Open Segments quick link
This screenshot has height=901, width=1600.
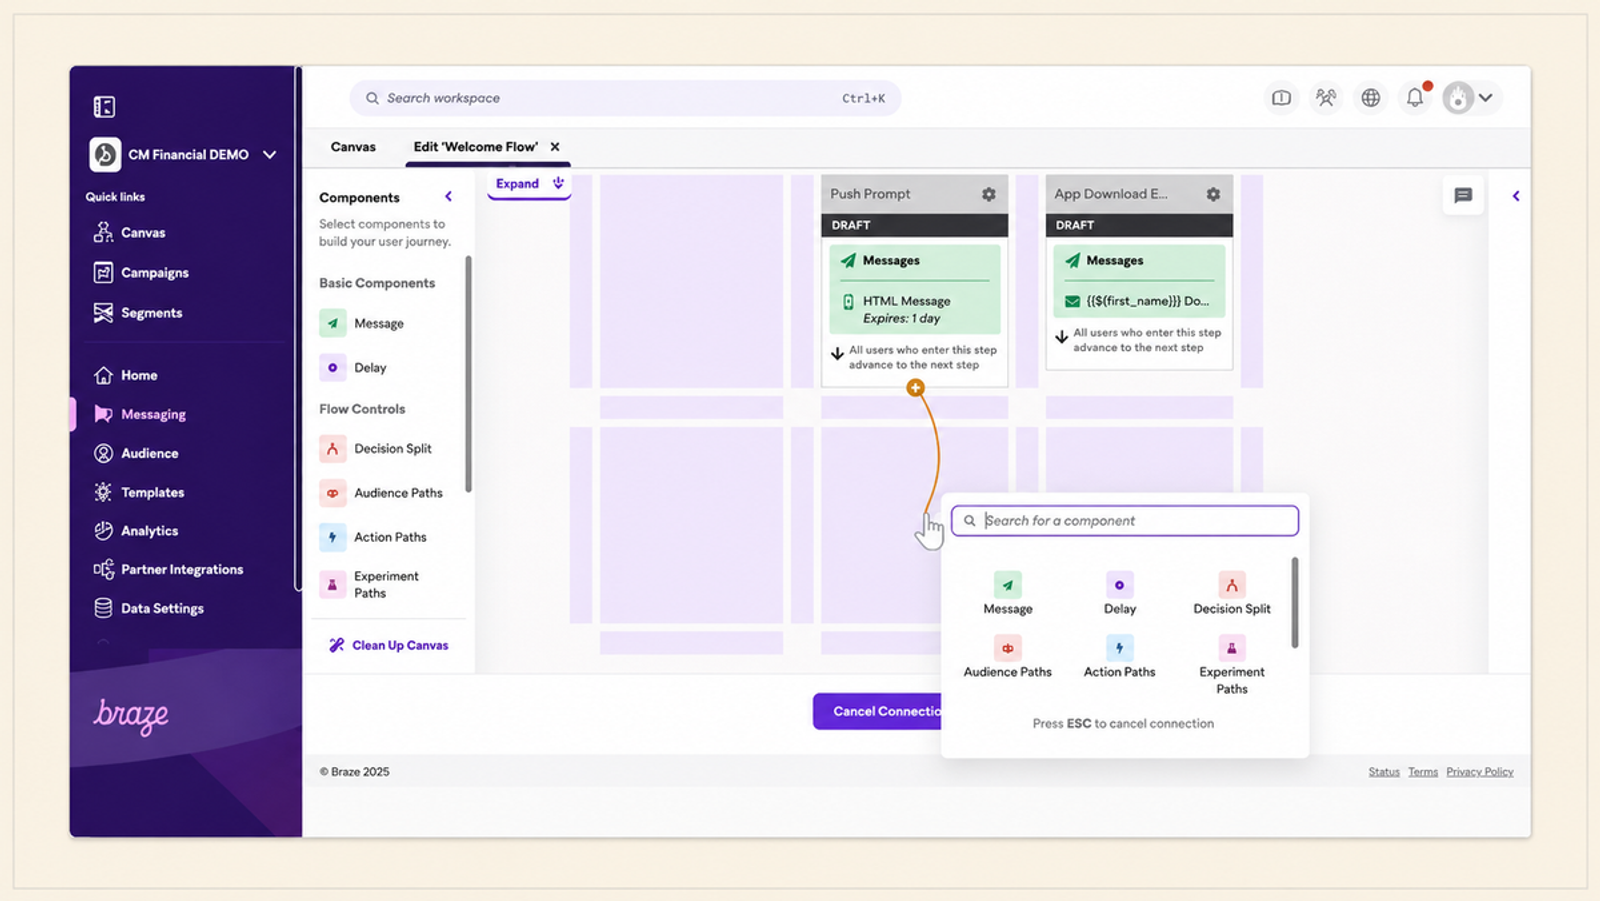138,313
